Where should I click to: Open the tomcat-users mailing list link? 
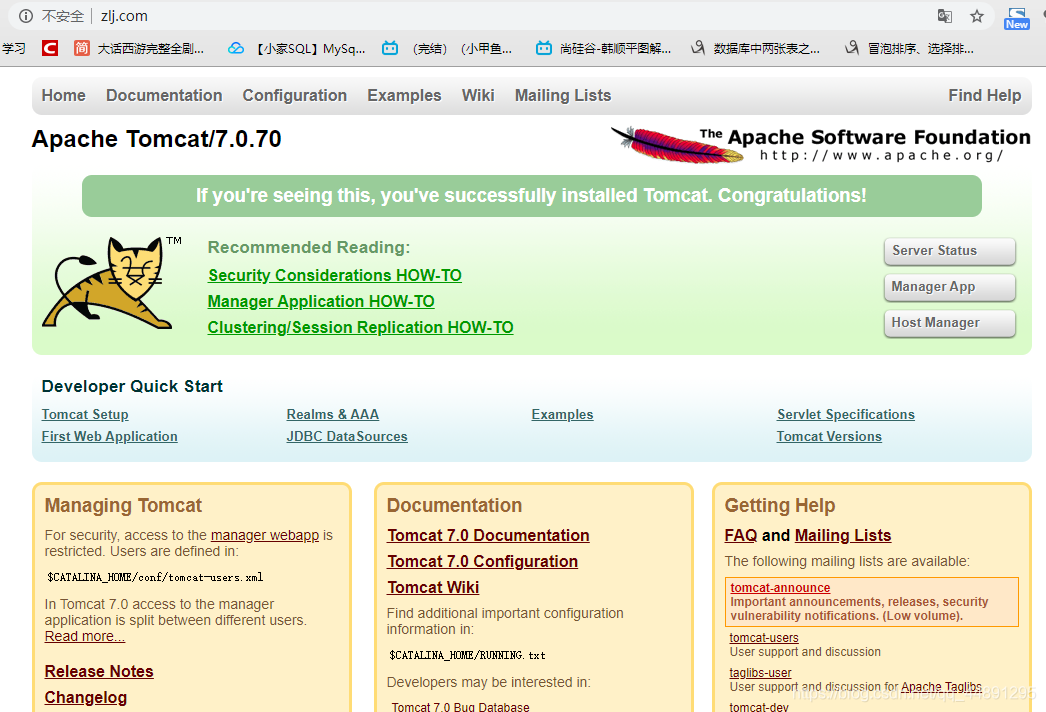click(x=764, y=638)
